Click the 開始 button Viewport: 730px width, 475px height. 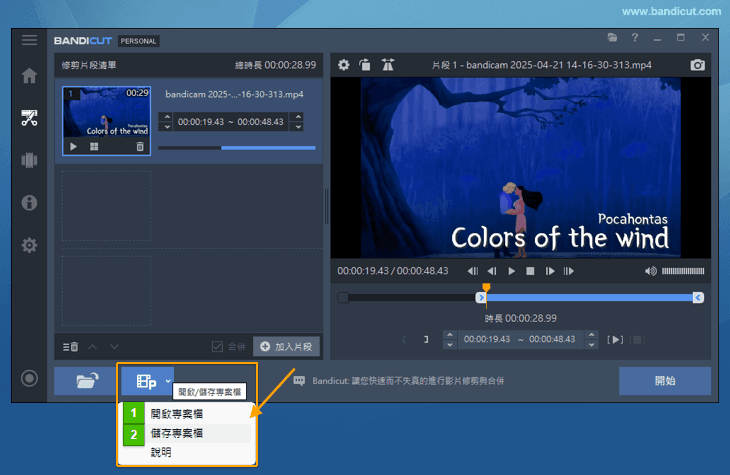[665, 381]
